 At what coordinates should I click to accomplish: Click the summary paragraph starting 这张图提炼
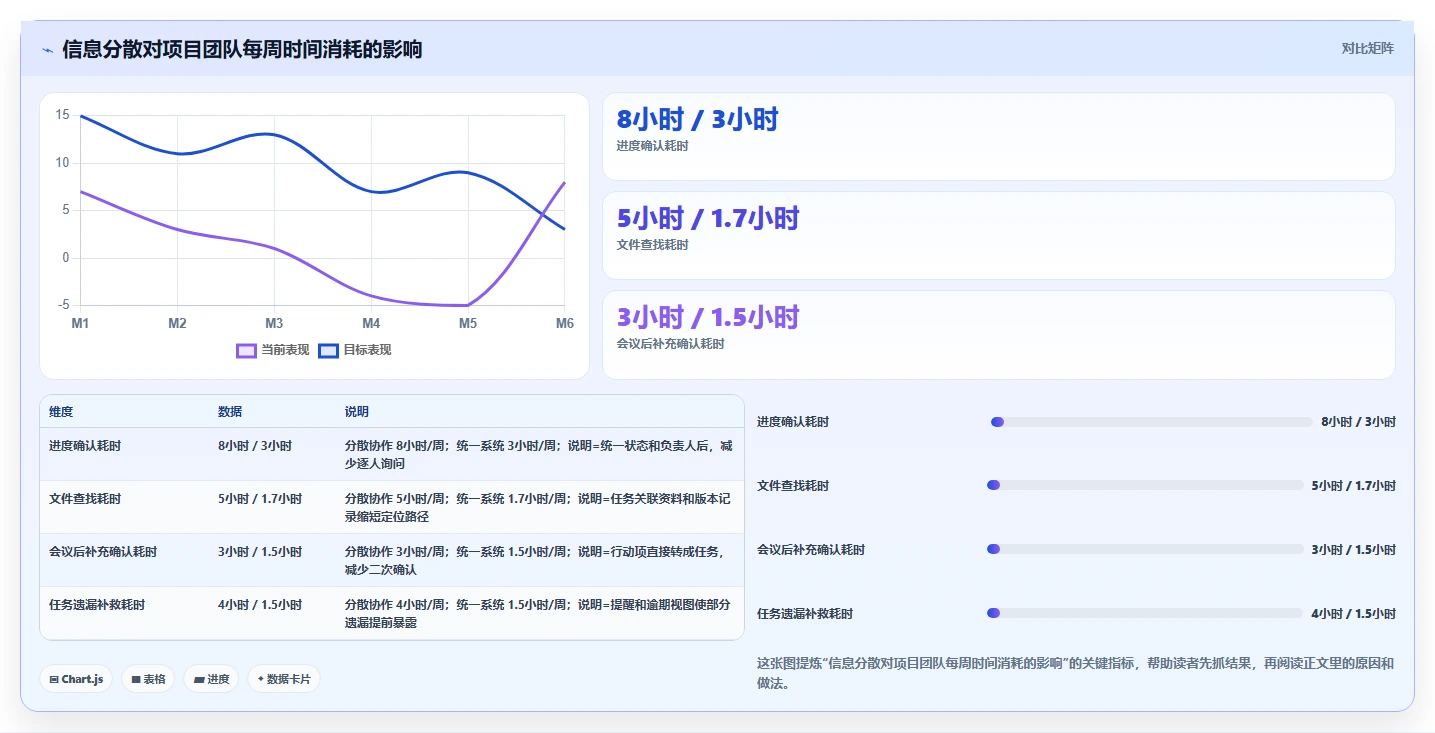(x=1075, y=674)
